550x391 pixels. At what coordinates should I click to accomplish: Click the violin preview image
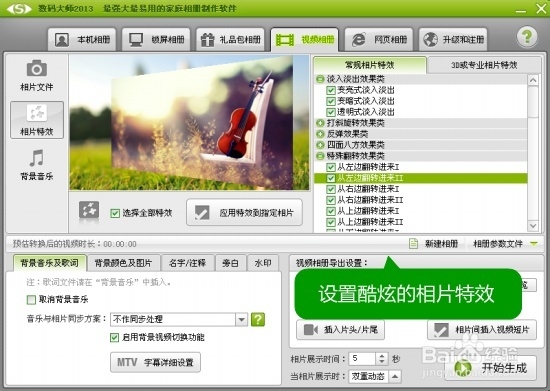(x=189, y=122)
